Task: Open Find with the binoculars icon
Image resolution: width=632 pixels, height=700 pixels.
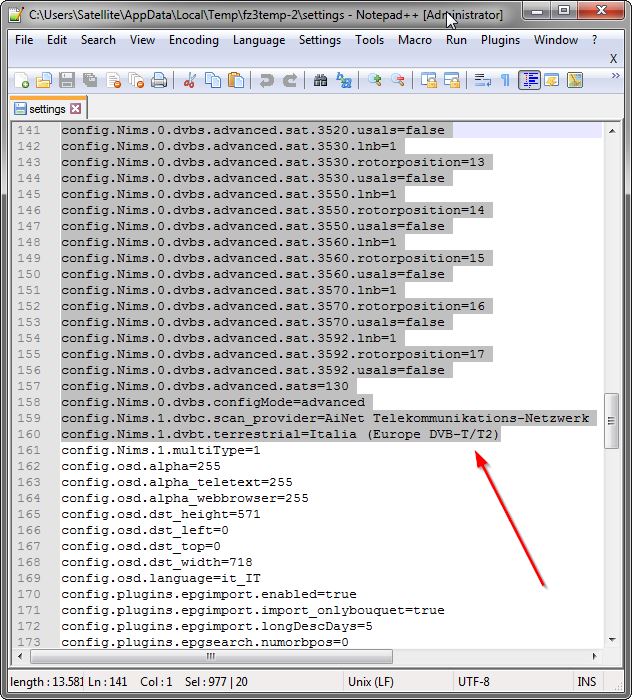Action: click(x=320, y=80)
